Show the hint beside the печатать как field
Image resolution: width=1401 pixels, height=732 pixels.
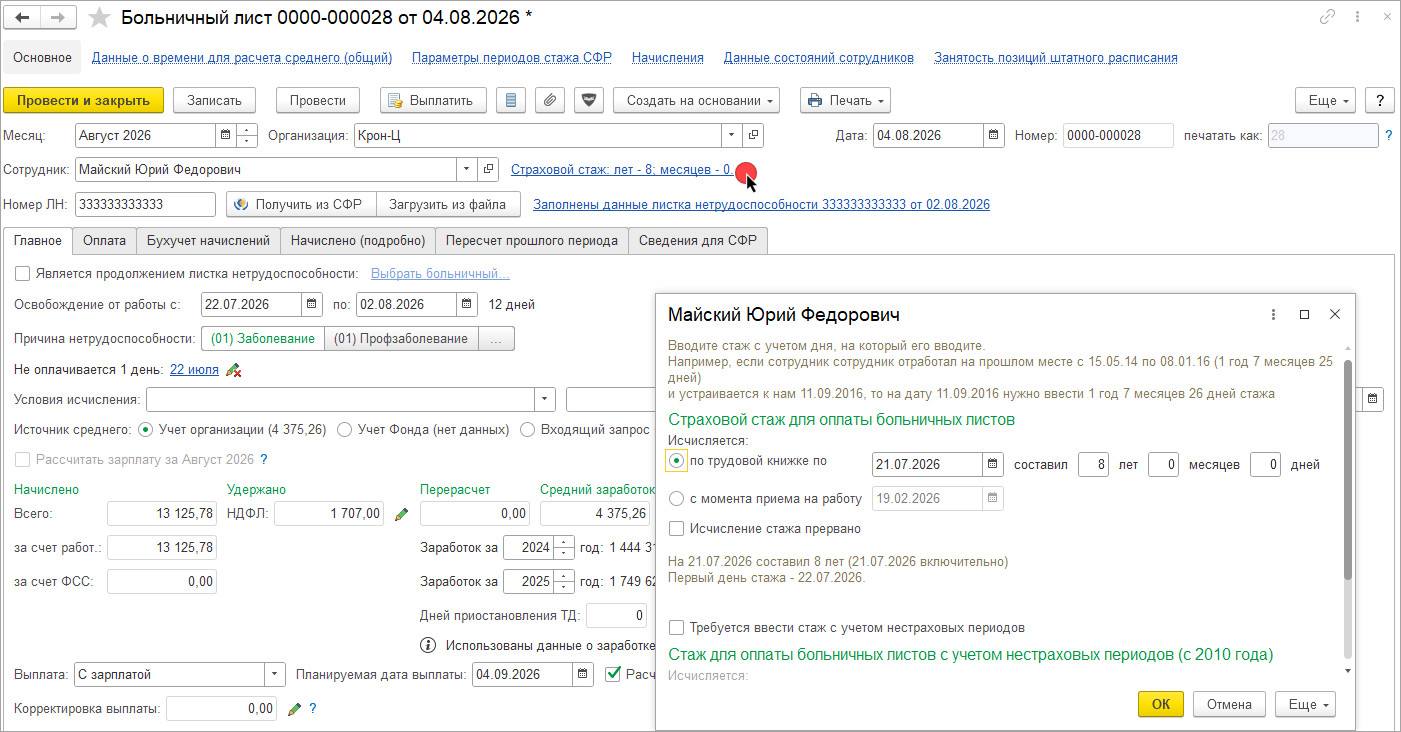click(1388, 135)
